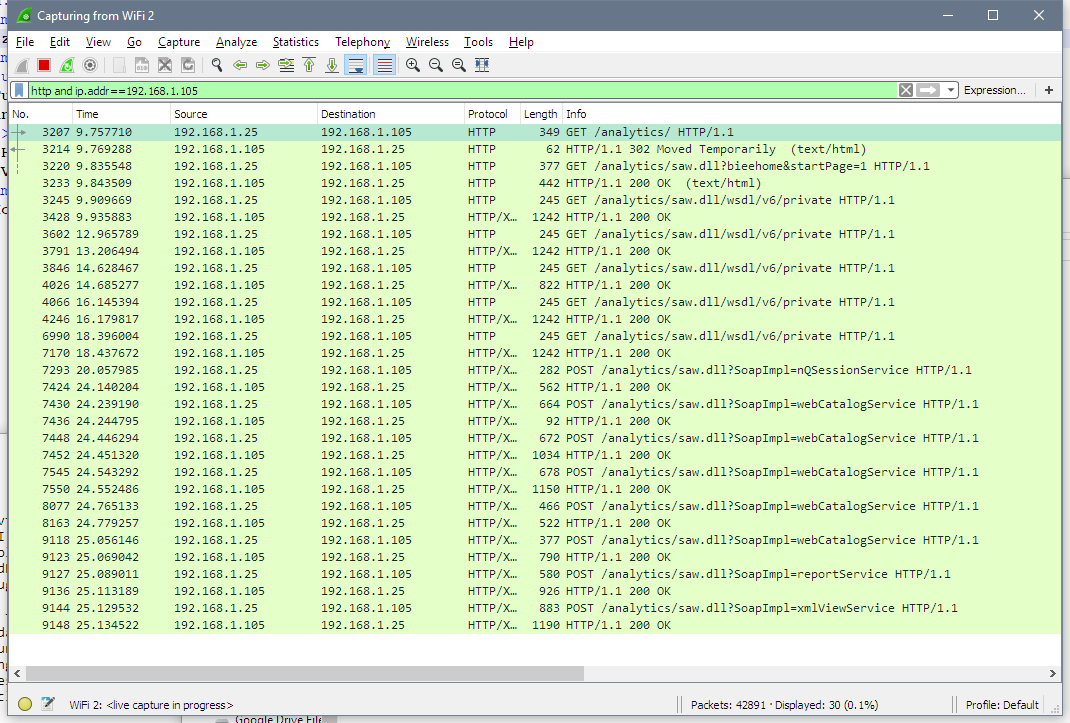Go to the first packet
1070x723 pixels.
pyautogui.click(x=309, y=65)
